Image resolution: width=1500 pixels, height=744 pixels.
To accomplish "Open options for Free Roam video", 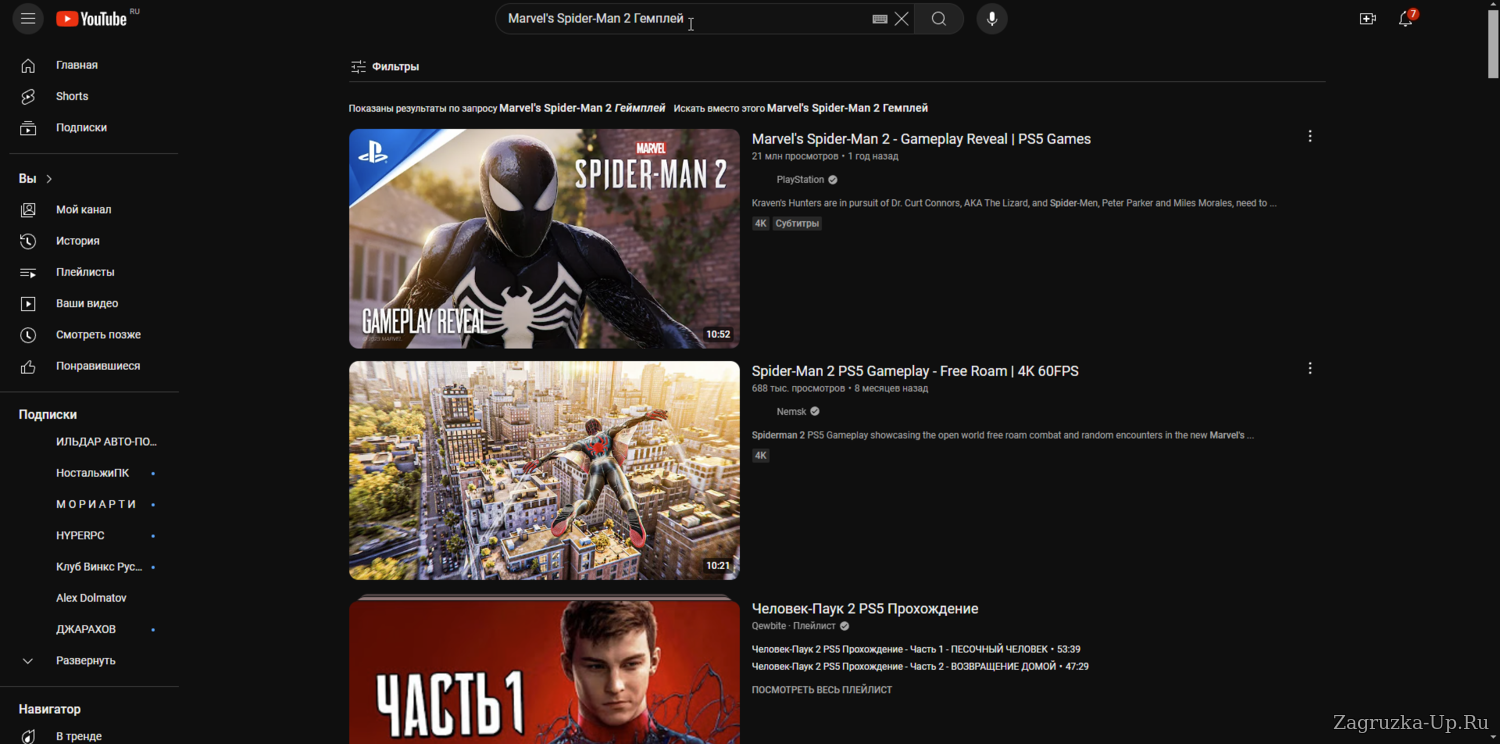I will click(x=1310, y=369).
